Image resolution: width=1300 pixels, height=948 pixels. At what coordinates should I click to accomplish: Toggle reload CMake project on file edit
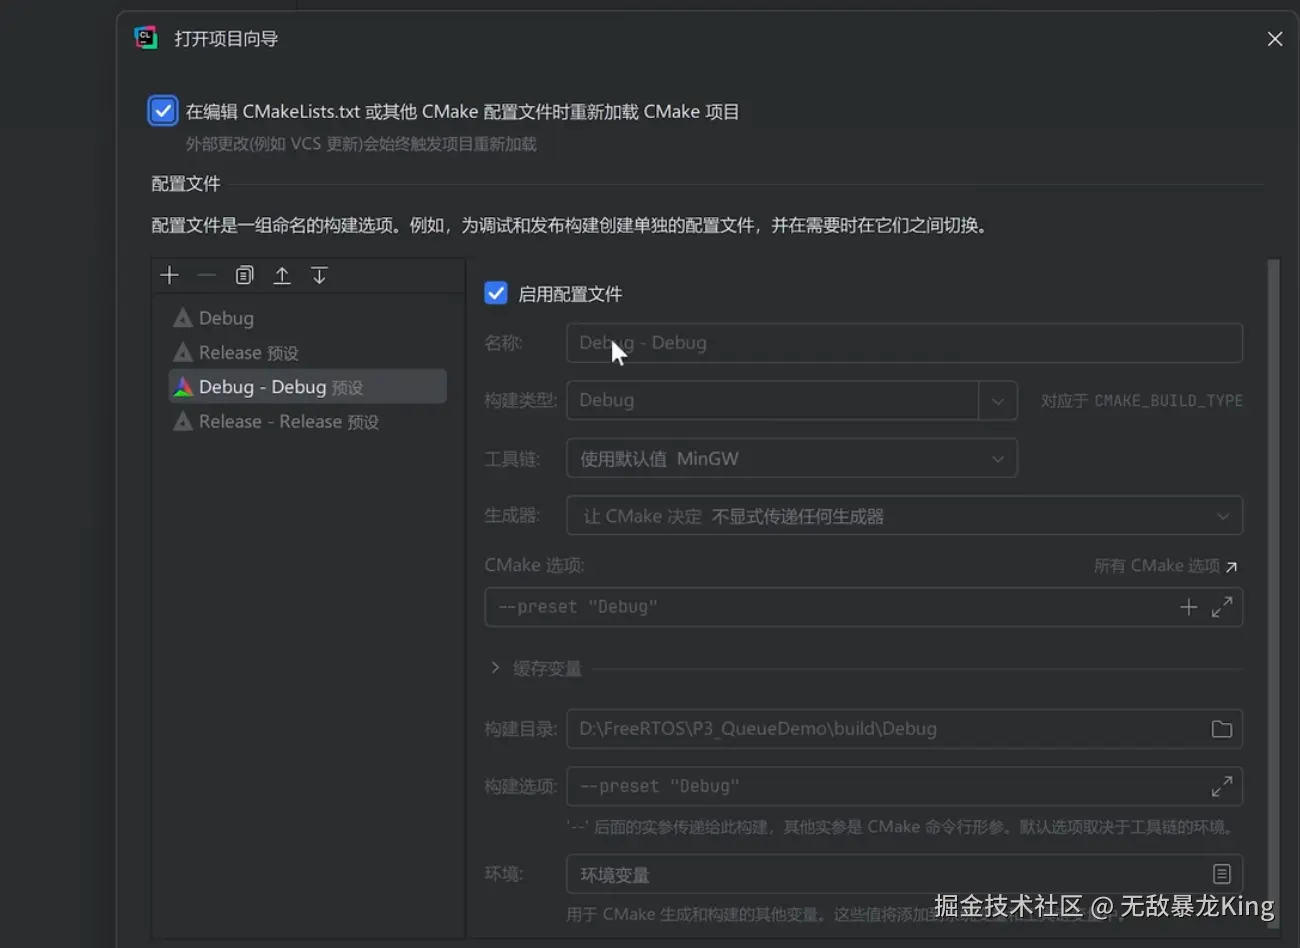163,111
